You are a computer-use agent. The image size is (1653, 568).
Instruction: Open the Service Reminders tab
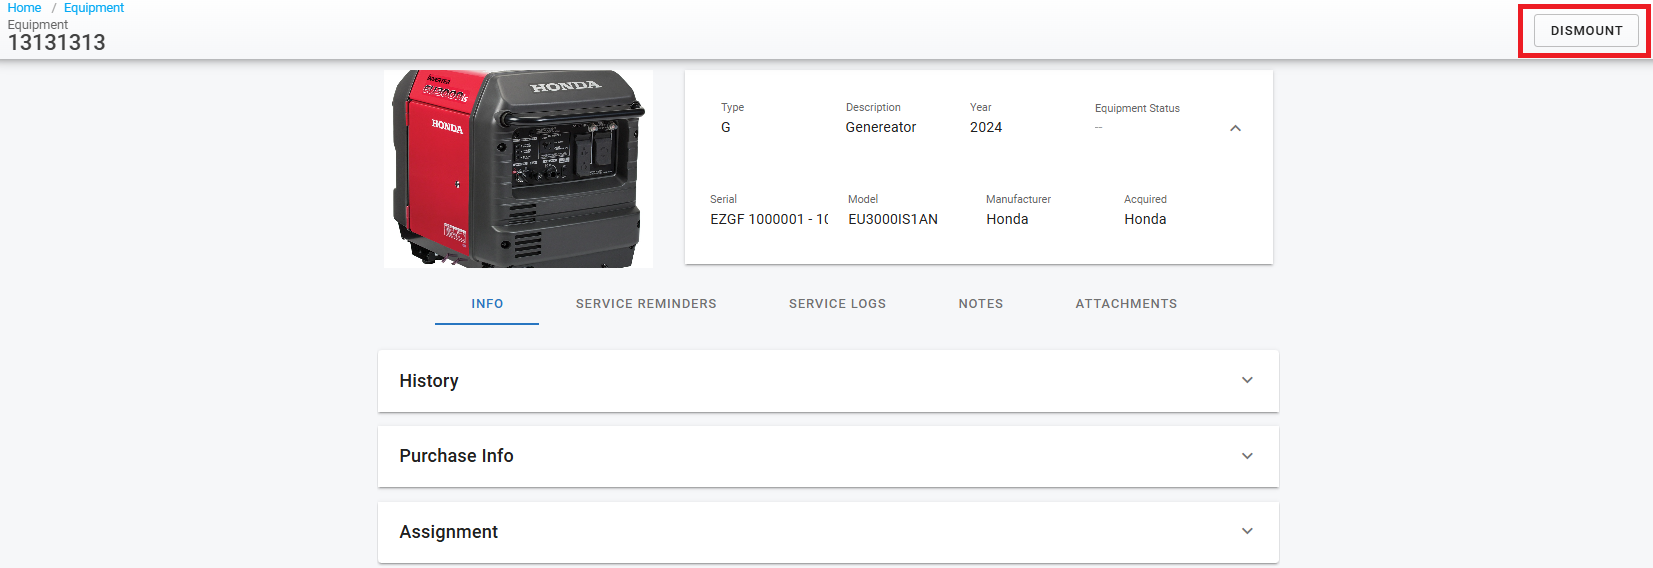click(x=646, y=304)
